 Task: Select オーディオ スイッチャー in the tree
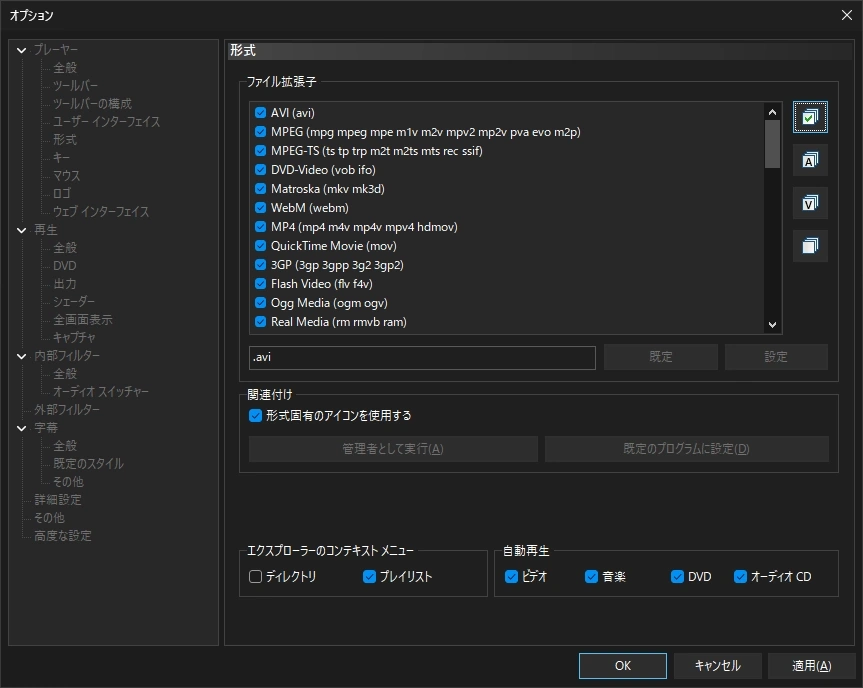(101, 391)
